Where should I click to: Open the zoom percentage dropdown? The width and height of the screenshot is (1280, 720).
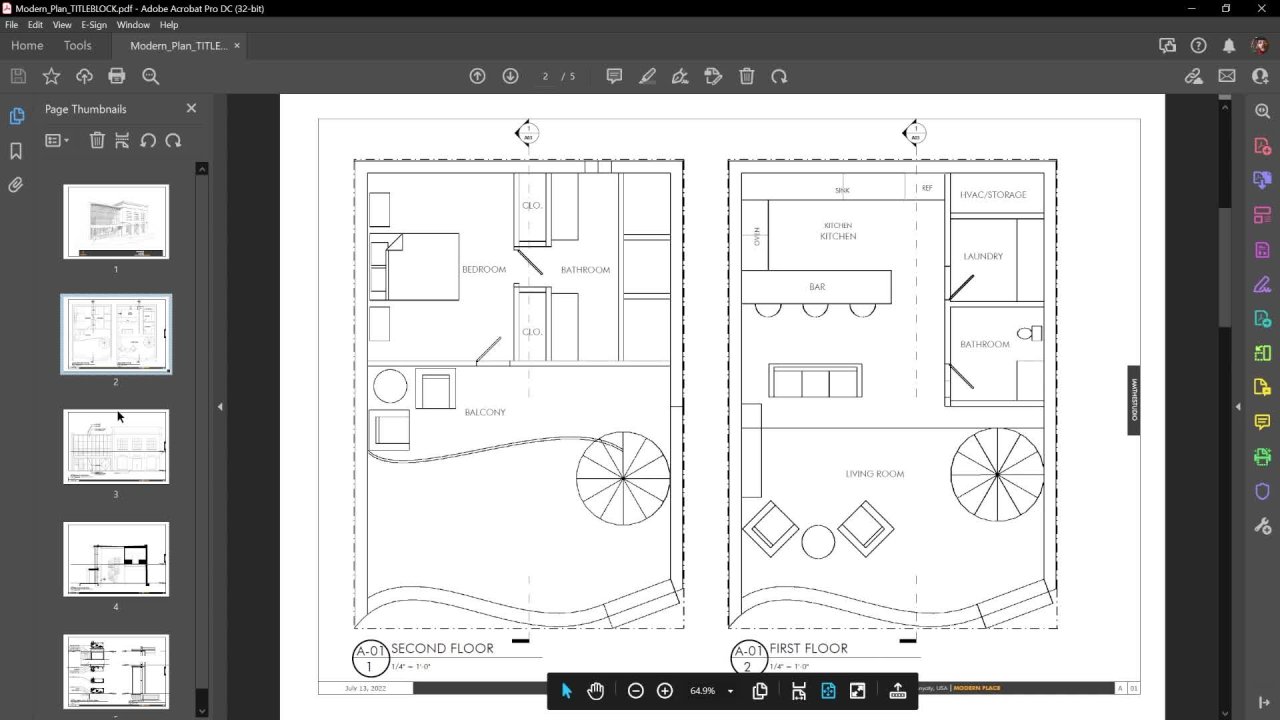pyautogui.click(x=730, y=691)
